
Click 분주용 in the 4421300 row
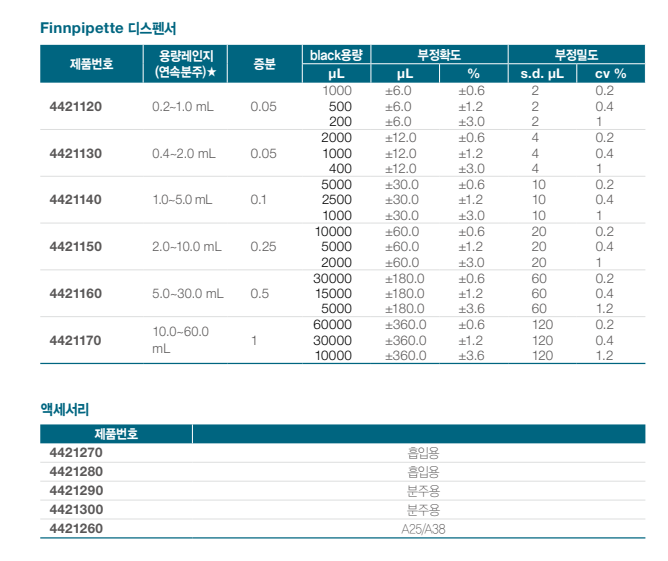tap(423, 510)
